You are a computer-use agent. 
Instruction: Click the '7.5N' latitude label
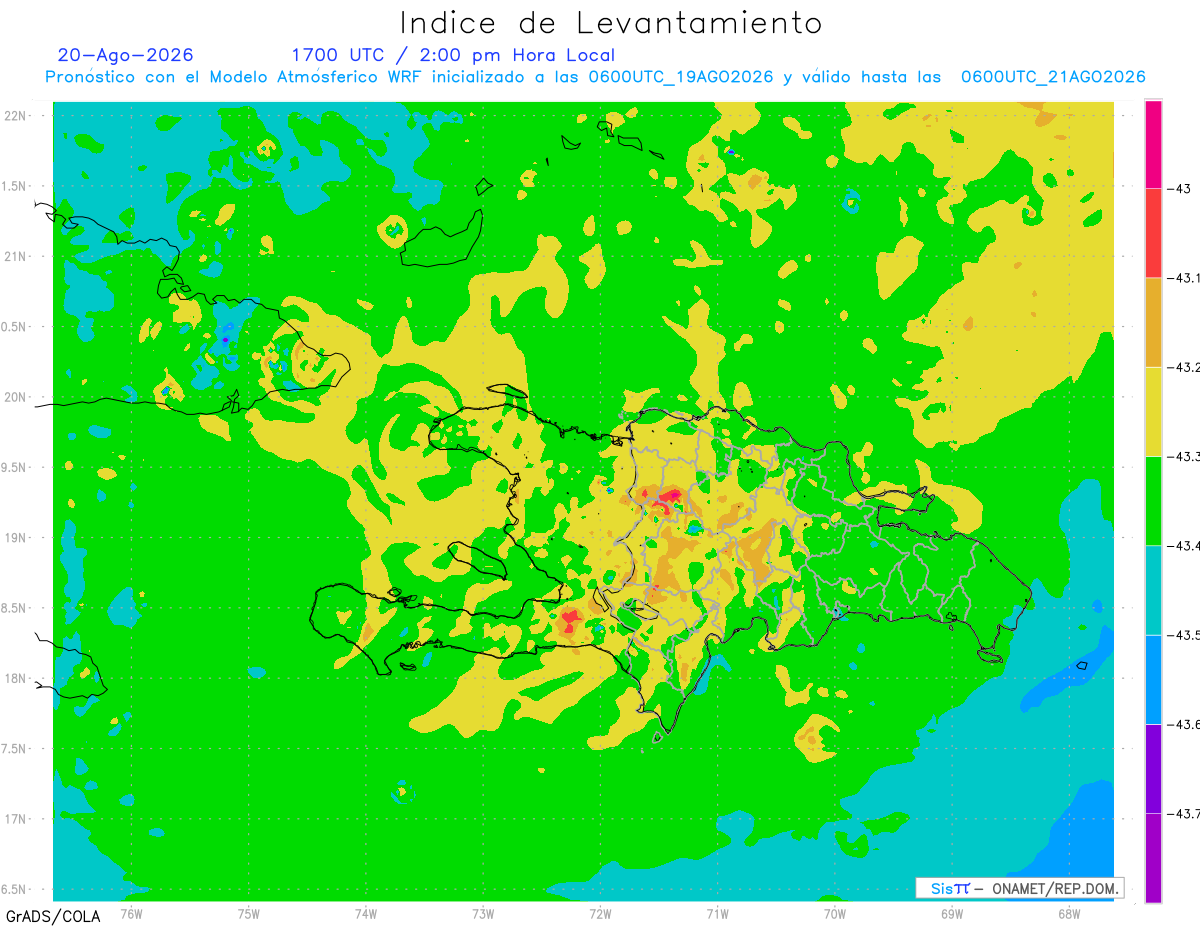(15, 749)
